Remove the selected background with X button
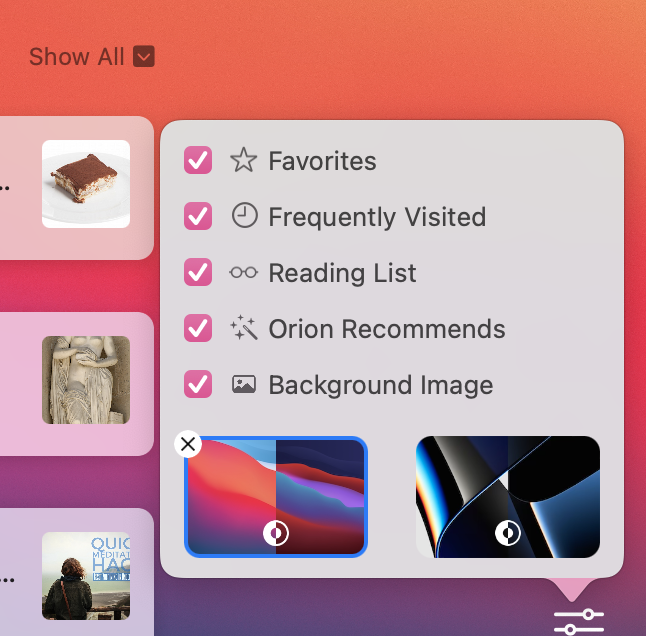646x636 pixels. [x=188, y=444]
